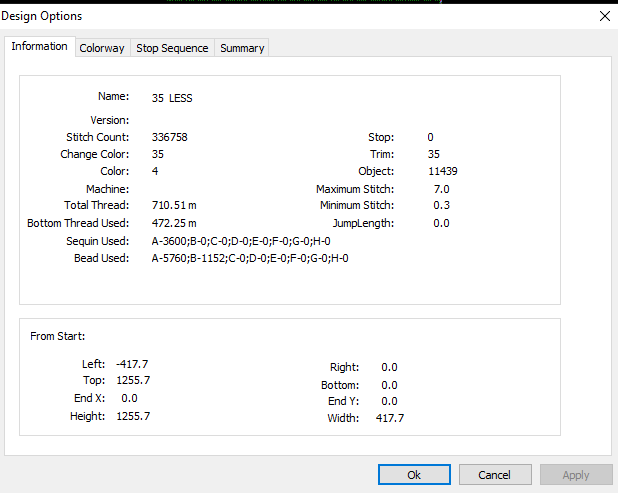The height and width of the screenshot is (493, 618).
Task: Click the Sequin Used value A-3600 string
Action: [x=241, y=241]
